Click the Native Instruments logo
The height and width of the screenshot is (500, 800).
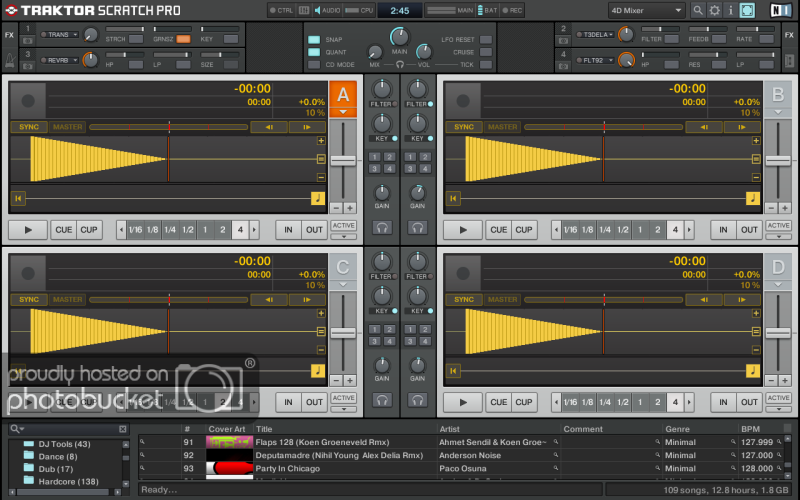(781, 10)
